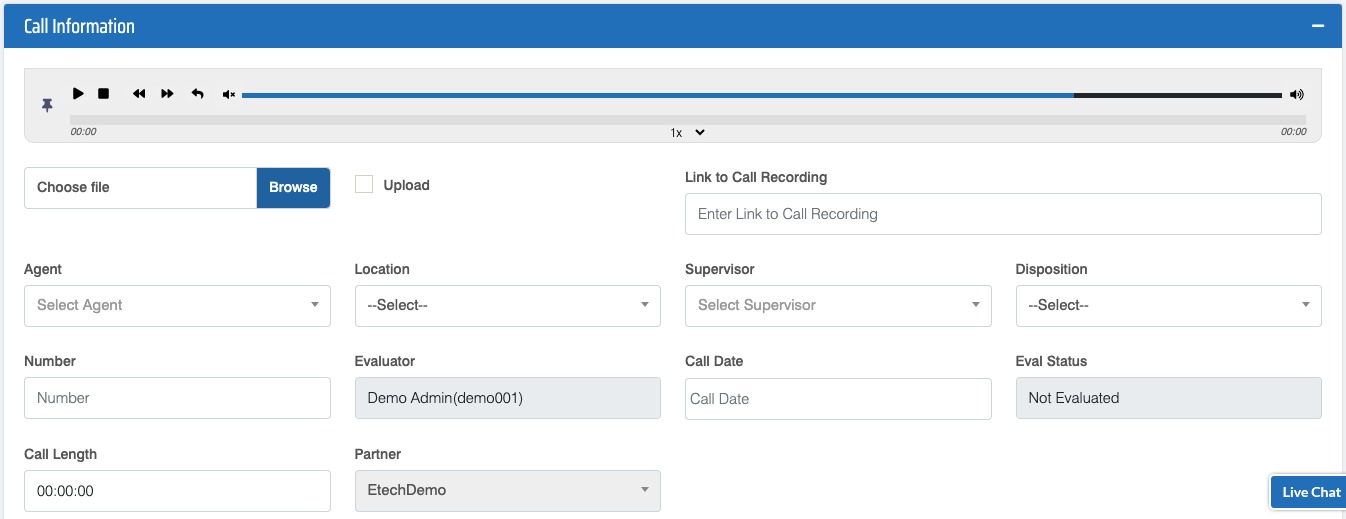Click the replay arrow icon

197,94
